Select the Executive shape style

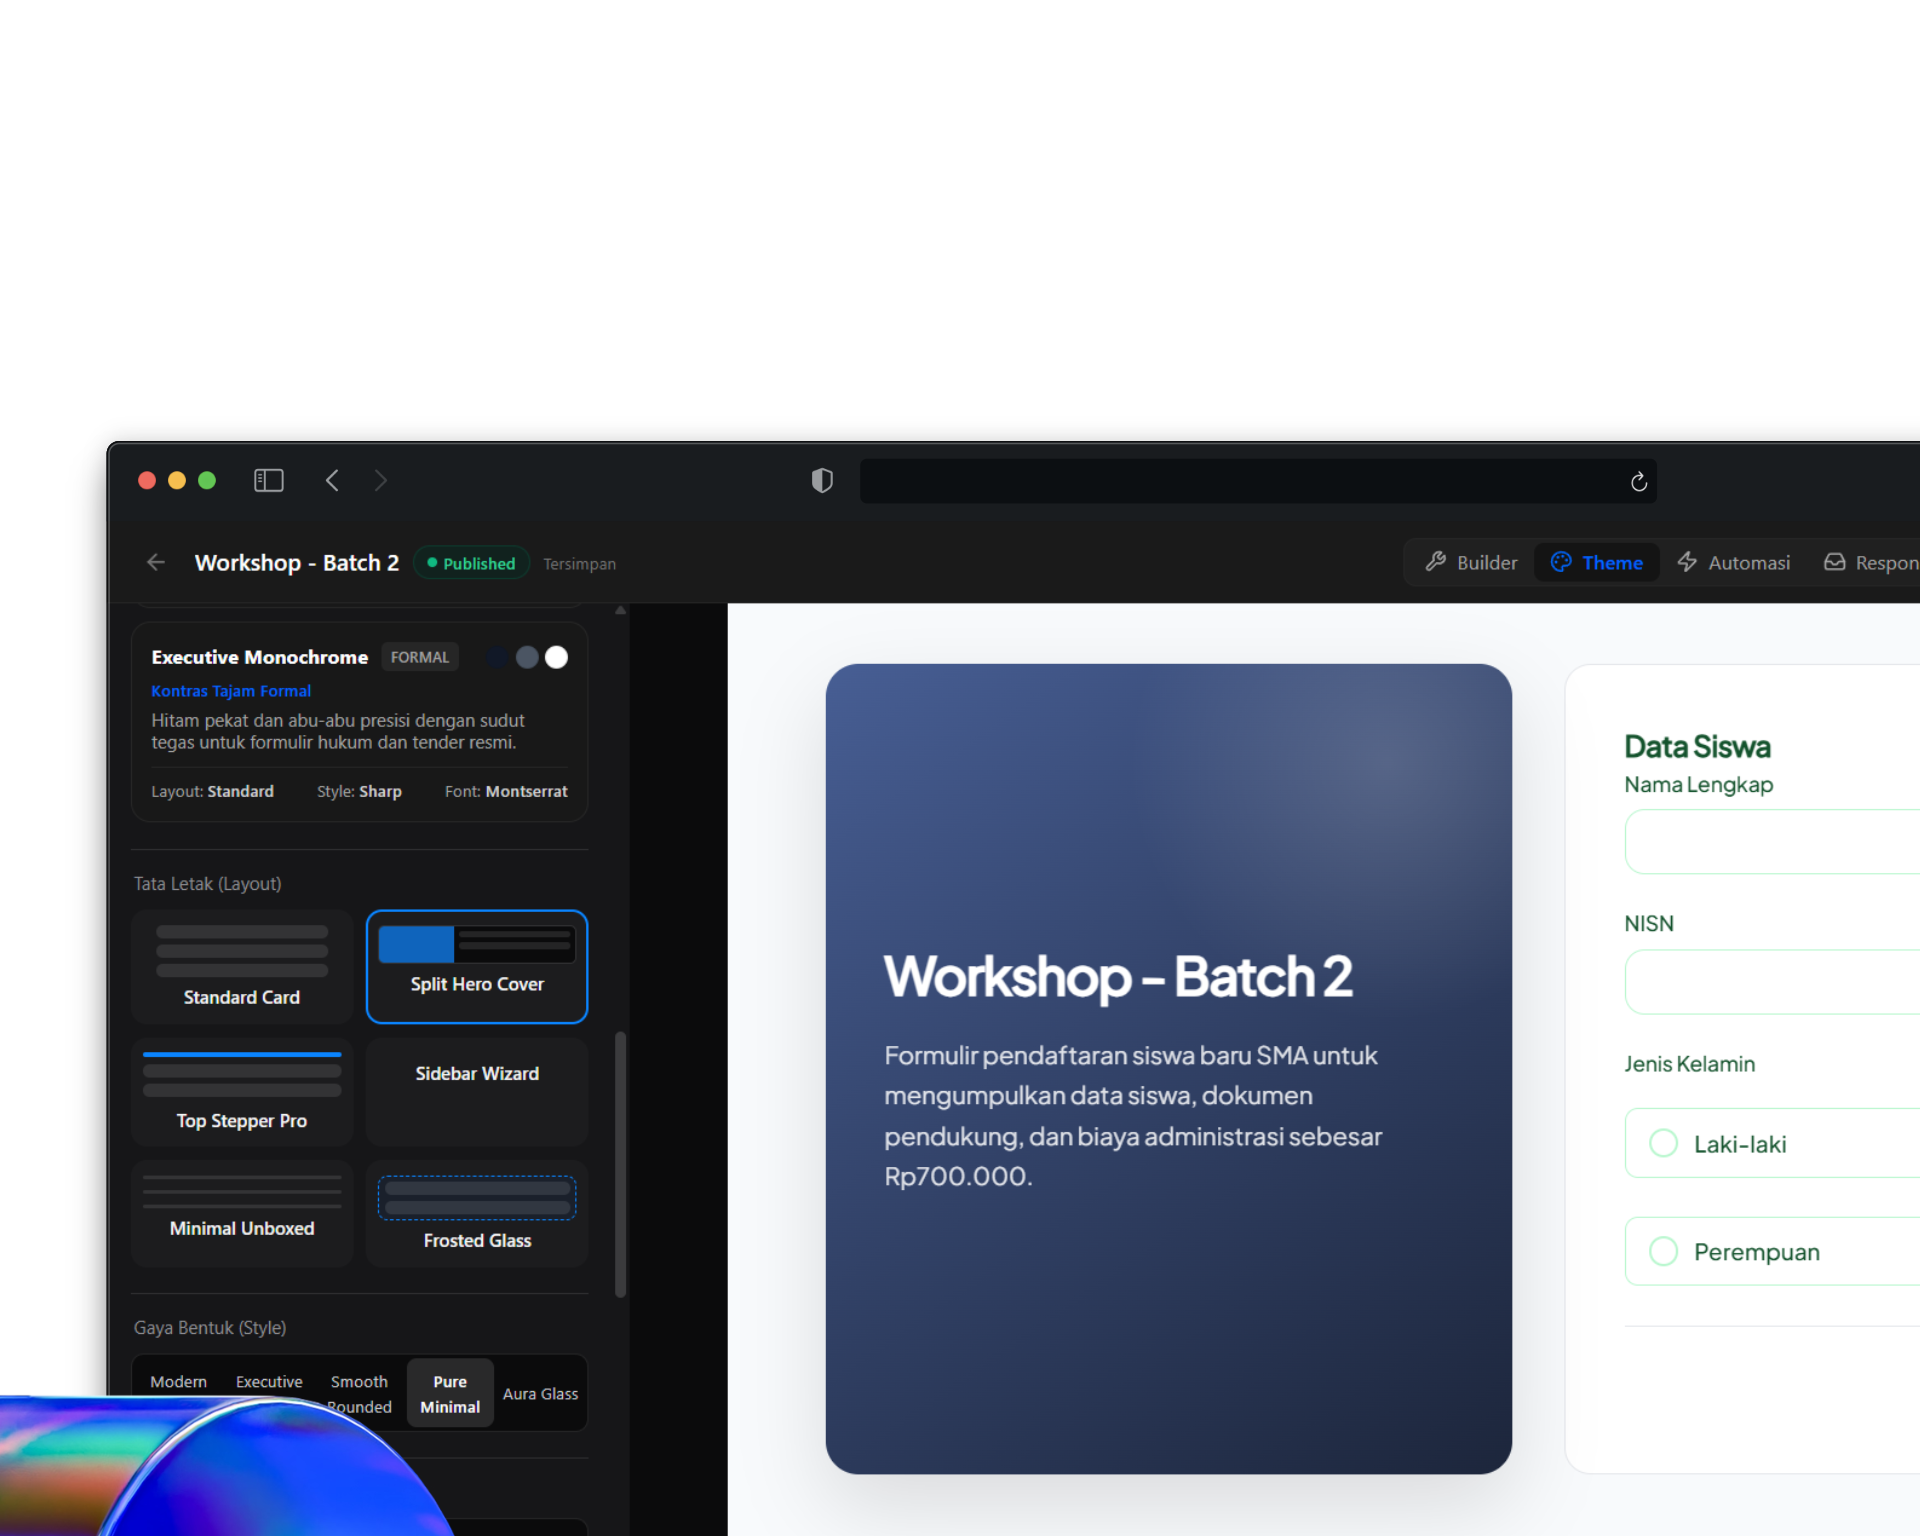(269, 1382)
